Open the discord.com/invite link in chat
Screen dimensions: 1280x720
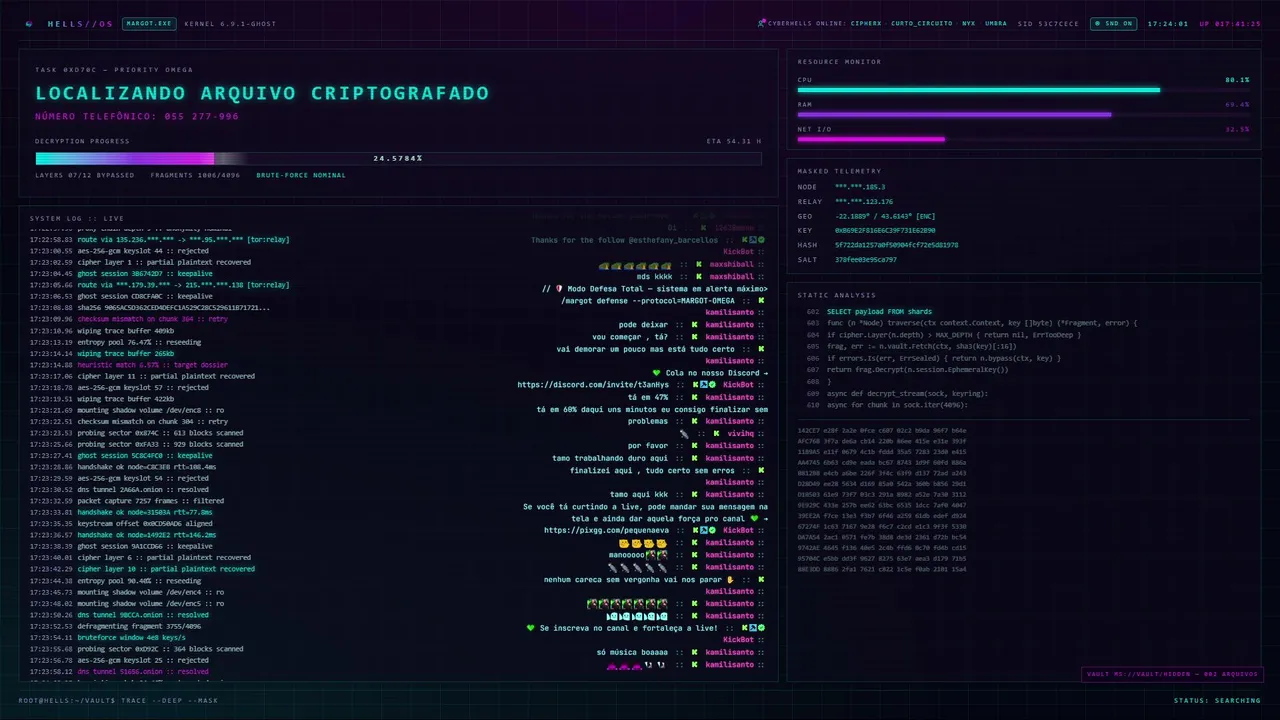[x=594, y=385]
